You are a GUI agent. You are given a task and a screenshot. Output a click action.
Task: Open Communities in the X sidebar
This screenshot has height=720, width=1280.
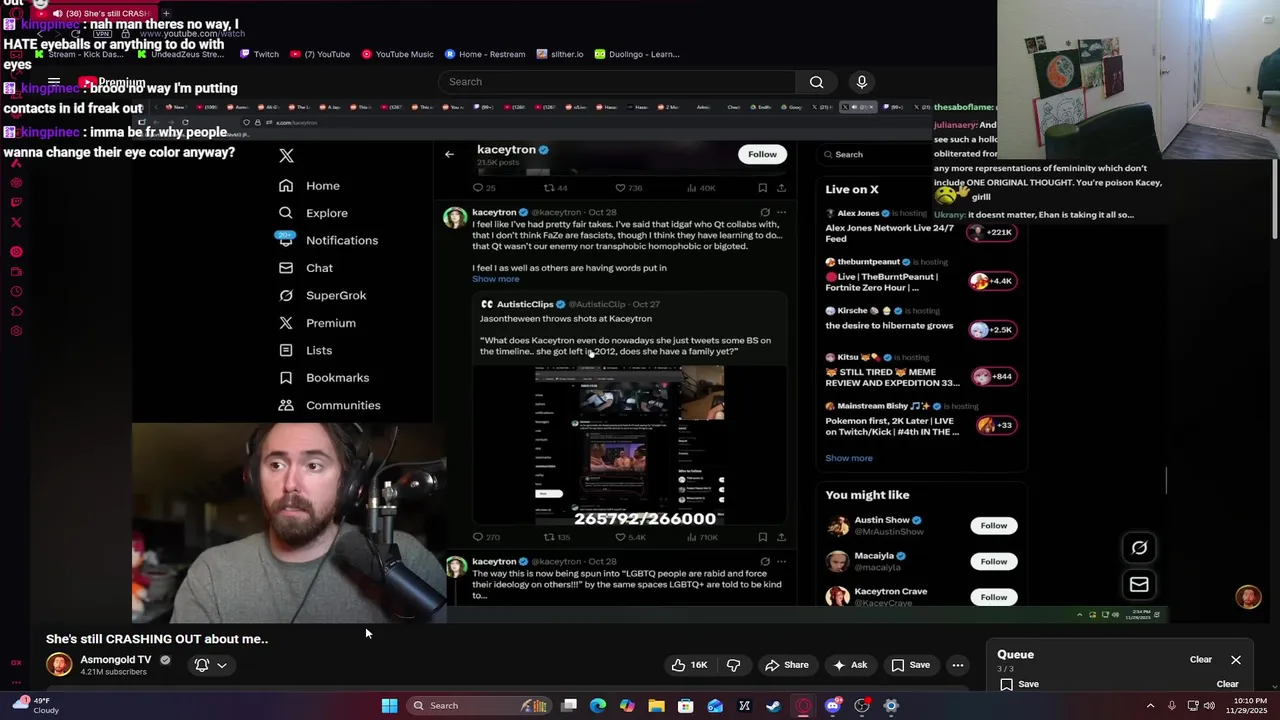pos(330,405)
